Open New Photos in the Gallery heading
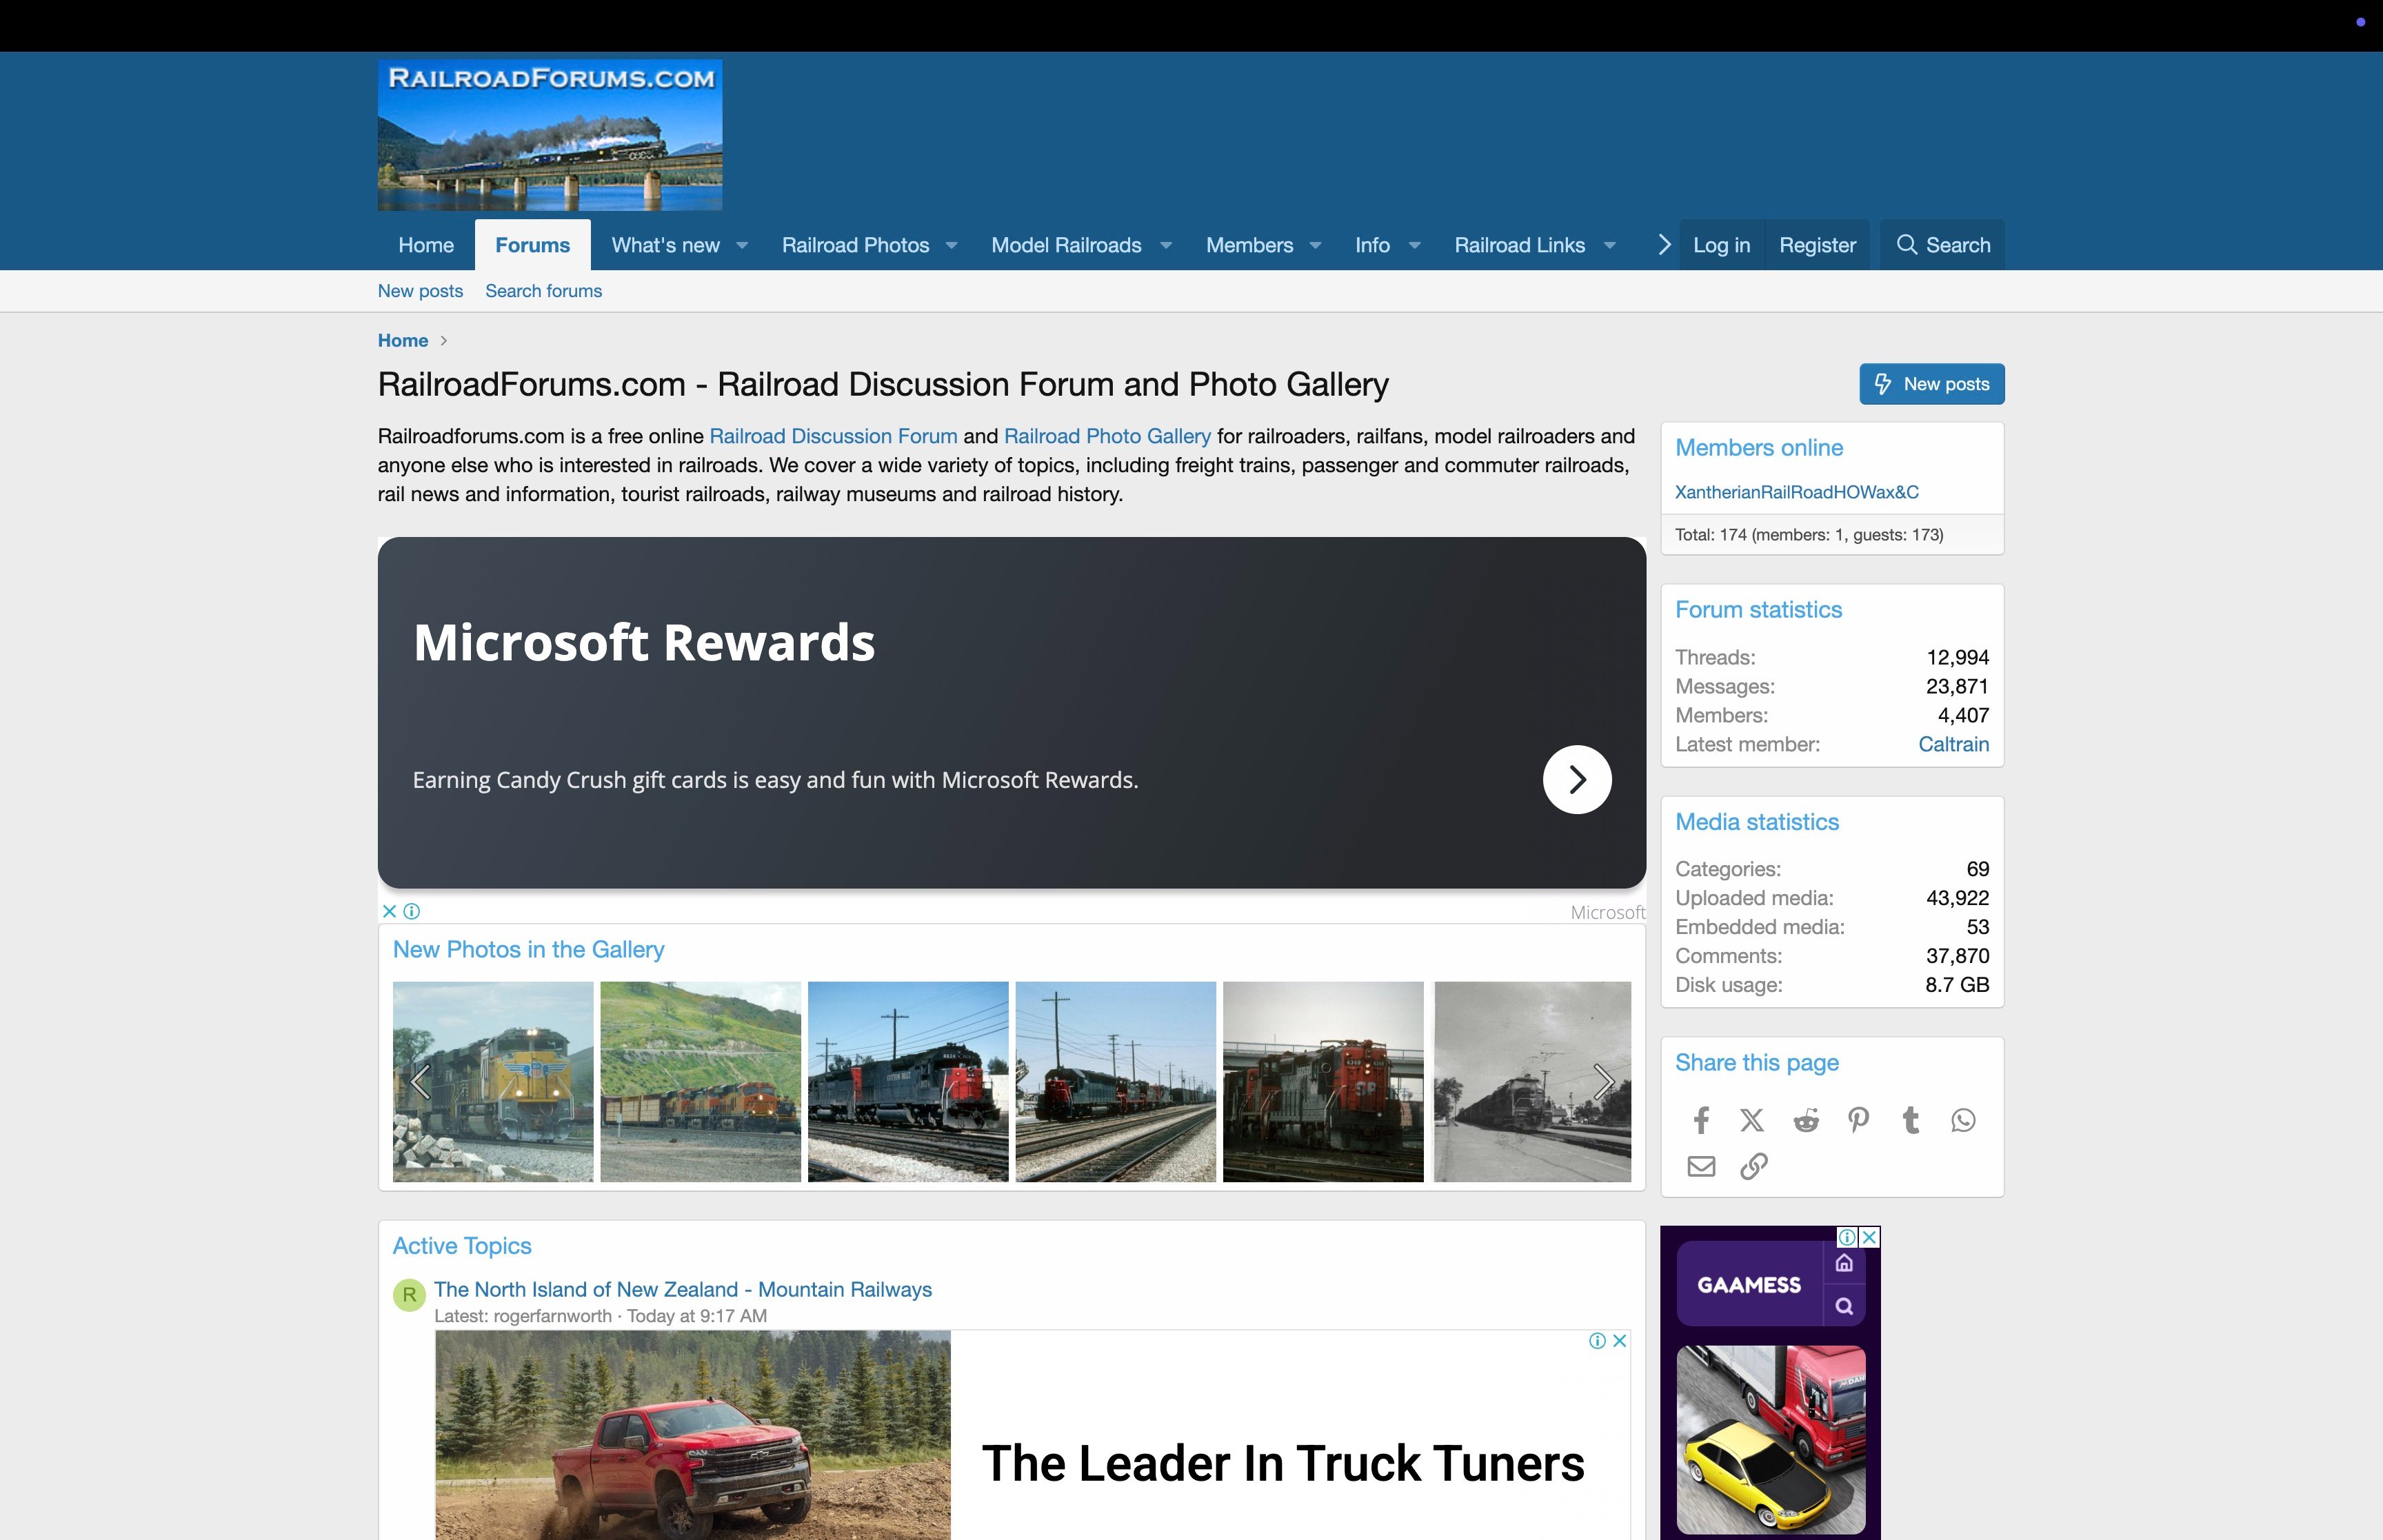Viewport: 2383px width, 1540px height. coord(528,950)
